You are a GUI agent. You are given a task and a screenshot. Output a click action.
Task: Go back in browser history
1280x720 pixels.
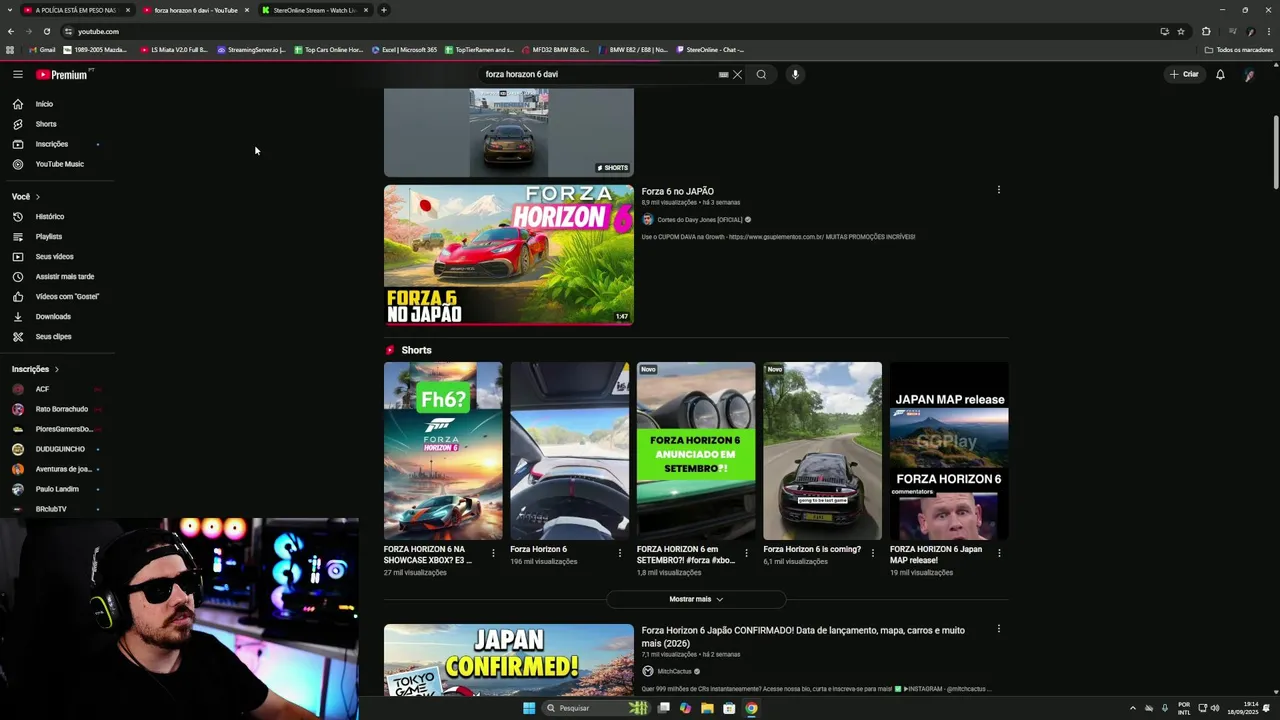pyautogui.click(x=11, y=31)
